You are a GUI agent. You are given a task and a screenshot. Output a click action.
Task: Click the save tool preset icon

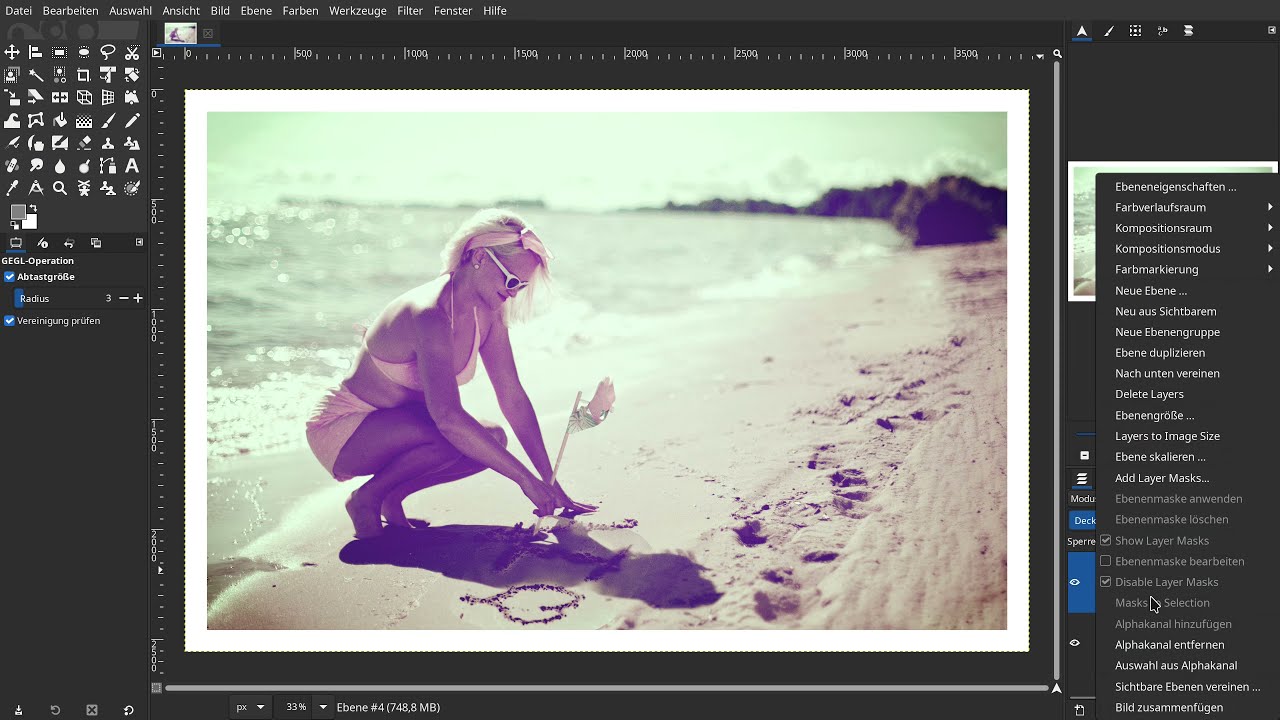point(18,710)
